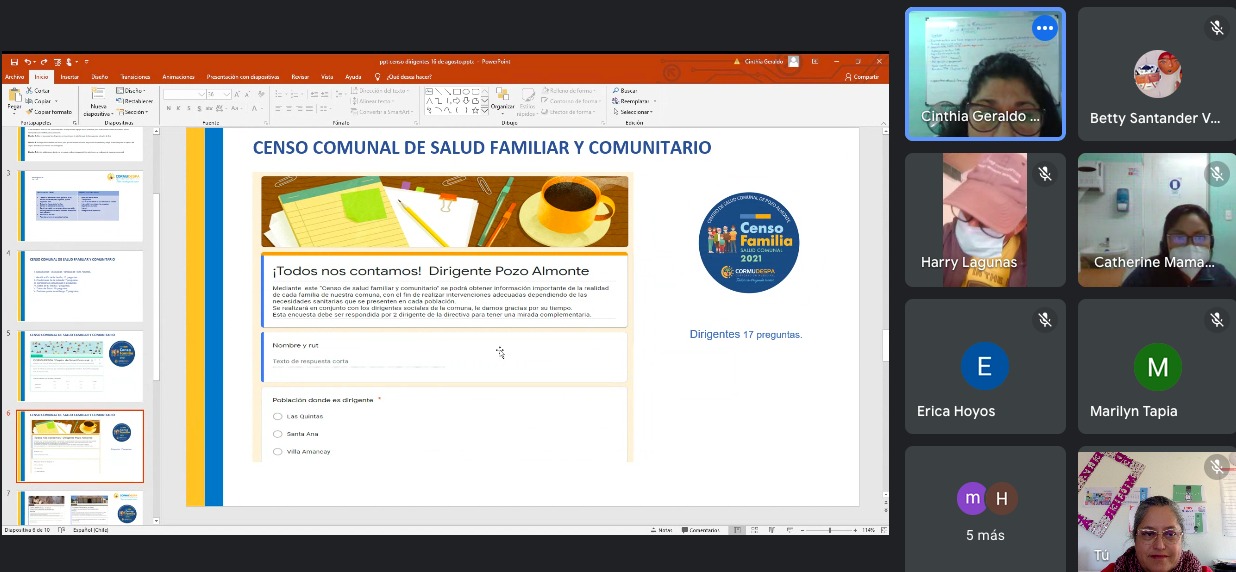Toggle italic (K) formatting
Viewport: 1236px width, 572px height.
pos(178,108)
